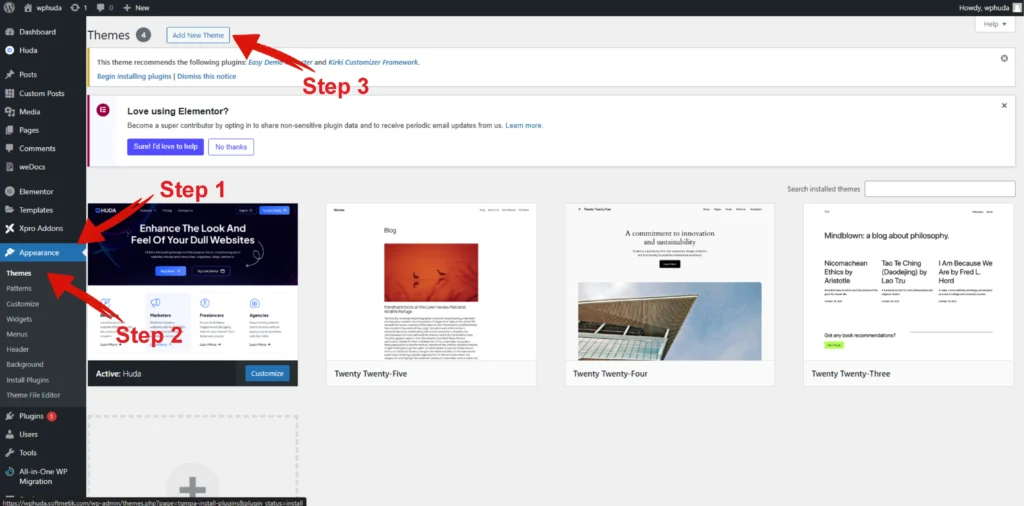Open Twenty Twenty-Five theme thumbnail
This screenshot has width=1024, height=506.
tap(431, 281)
